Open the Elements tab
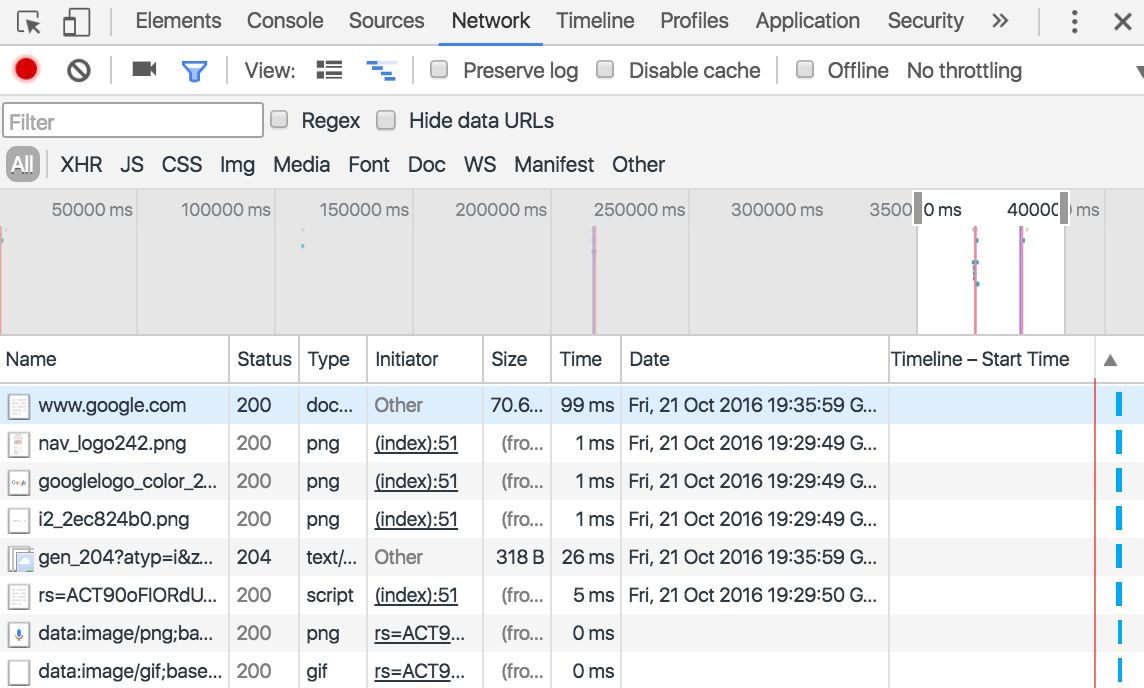1144x688 pixels. pos(179,20)
